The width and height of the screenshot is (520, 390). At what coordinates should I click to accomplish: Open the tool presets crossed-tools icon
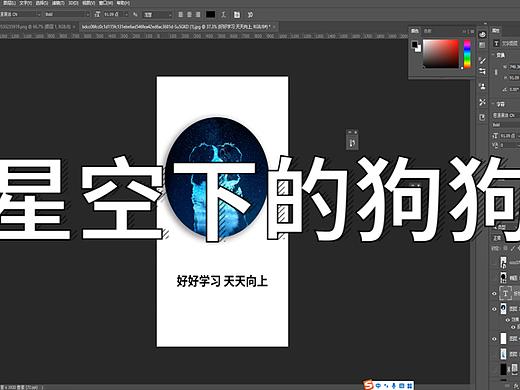[x=482, y=102]
